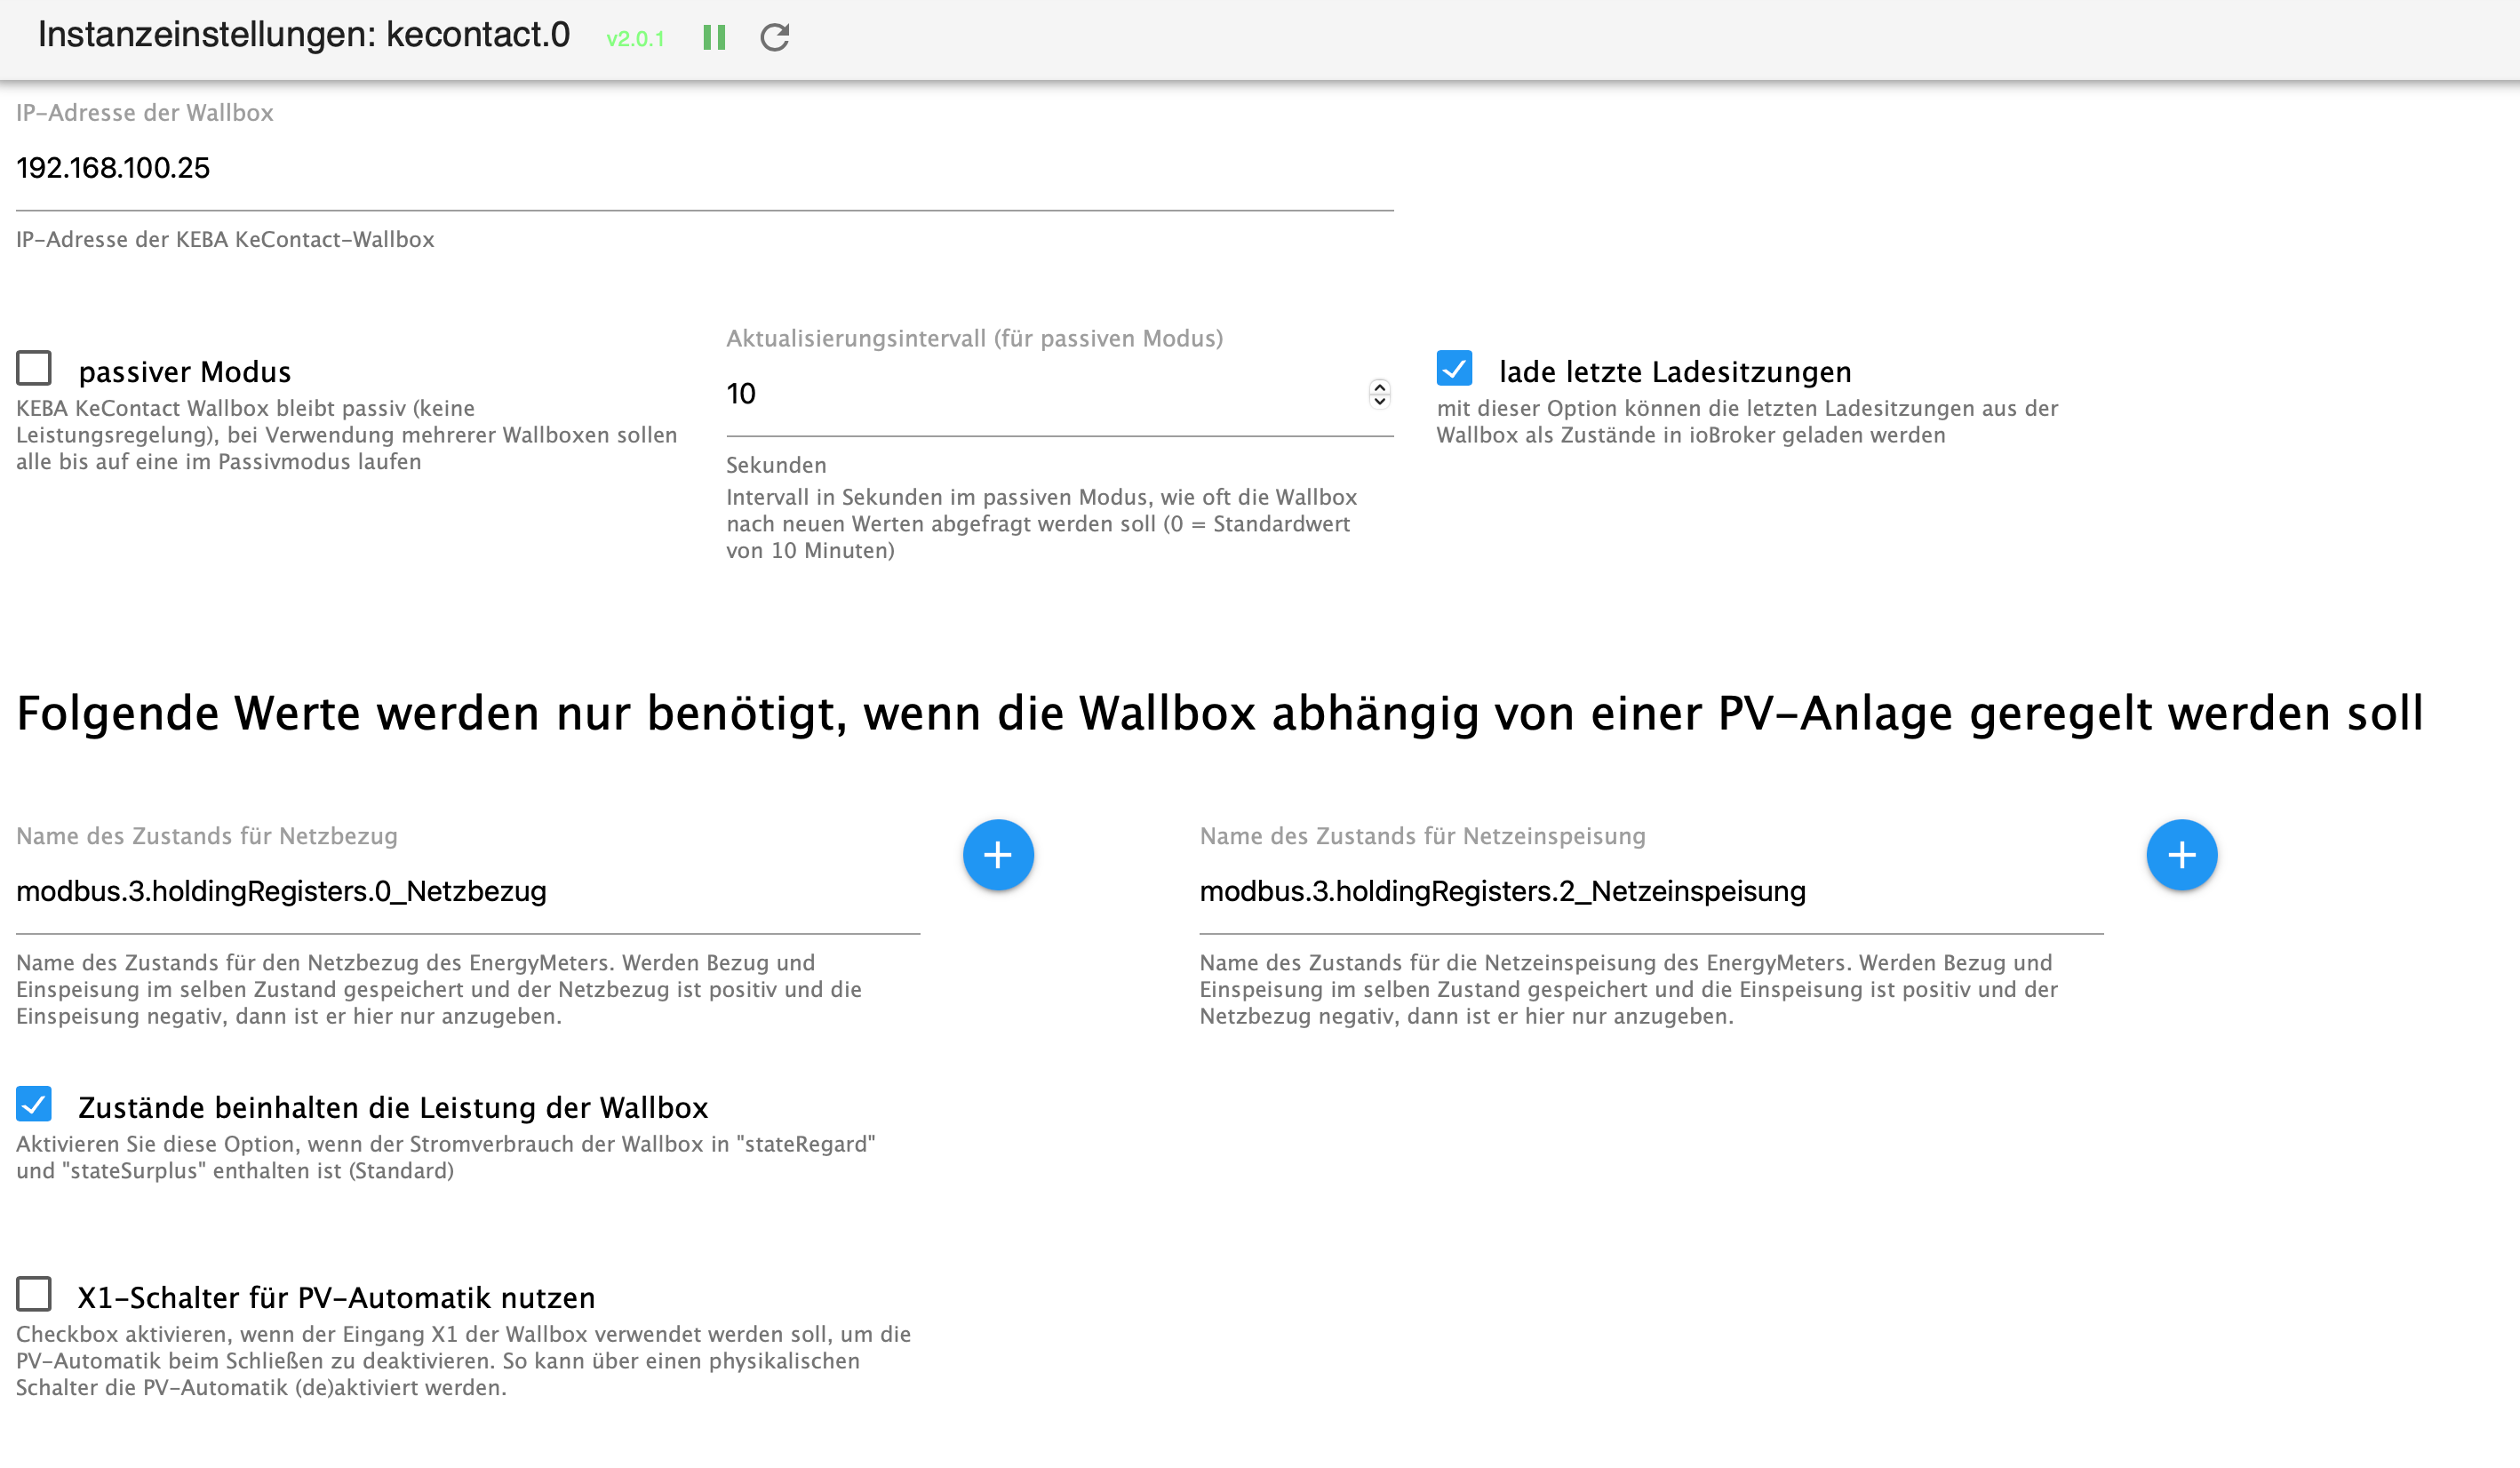Pause the kecontact.0 instance
This screenshot has width=2520, height=1468.
point(714,38)
